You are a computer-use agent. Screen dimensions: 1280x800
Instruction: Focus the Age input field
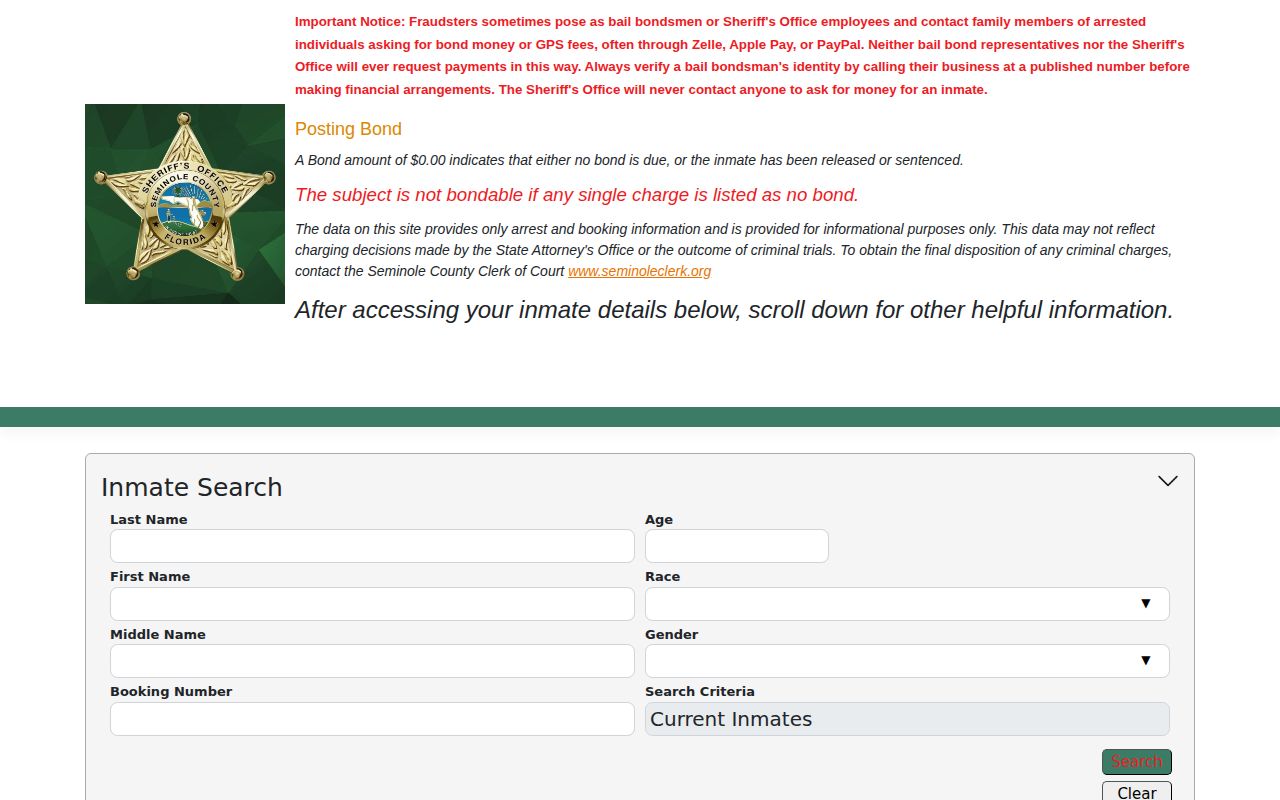737,546
